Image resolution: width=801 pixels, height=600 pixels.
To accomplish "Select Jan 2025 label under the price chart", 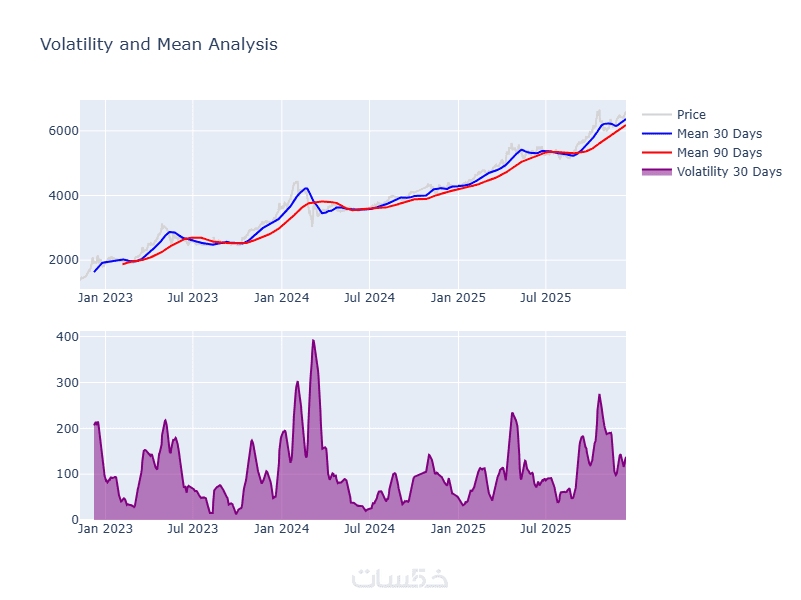I will pyautogui.click(x=457, y=297).
